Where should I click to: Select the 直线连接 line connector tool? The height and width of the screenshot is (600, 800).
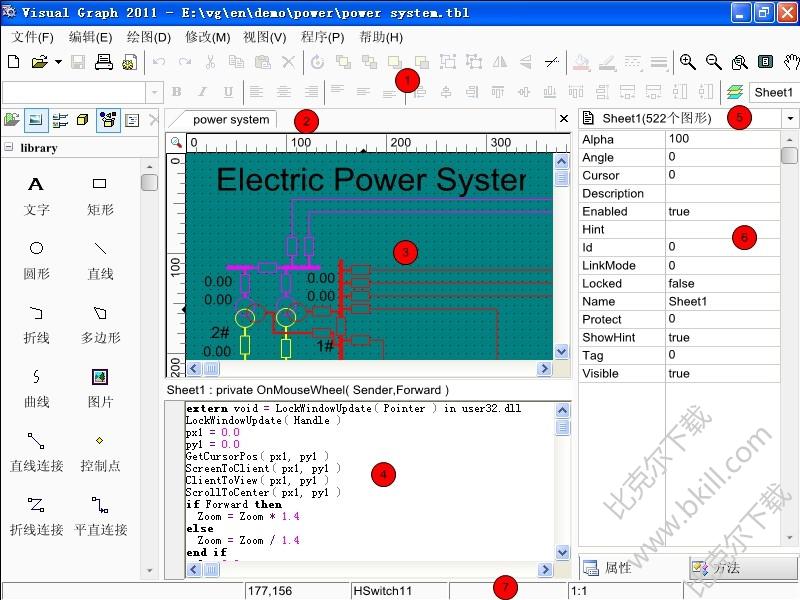[36, 453]
